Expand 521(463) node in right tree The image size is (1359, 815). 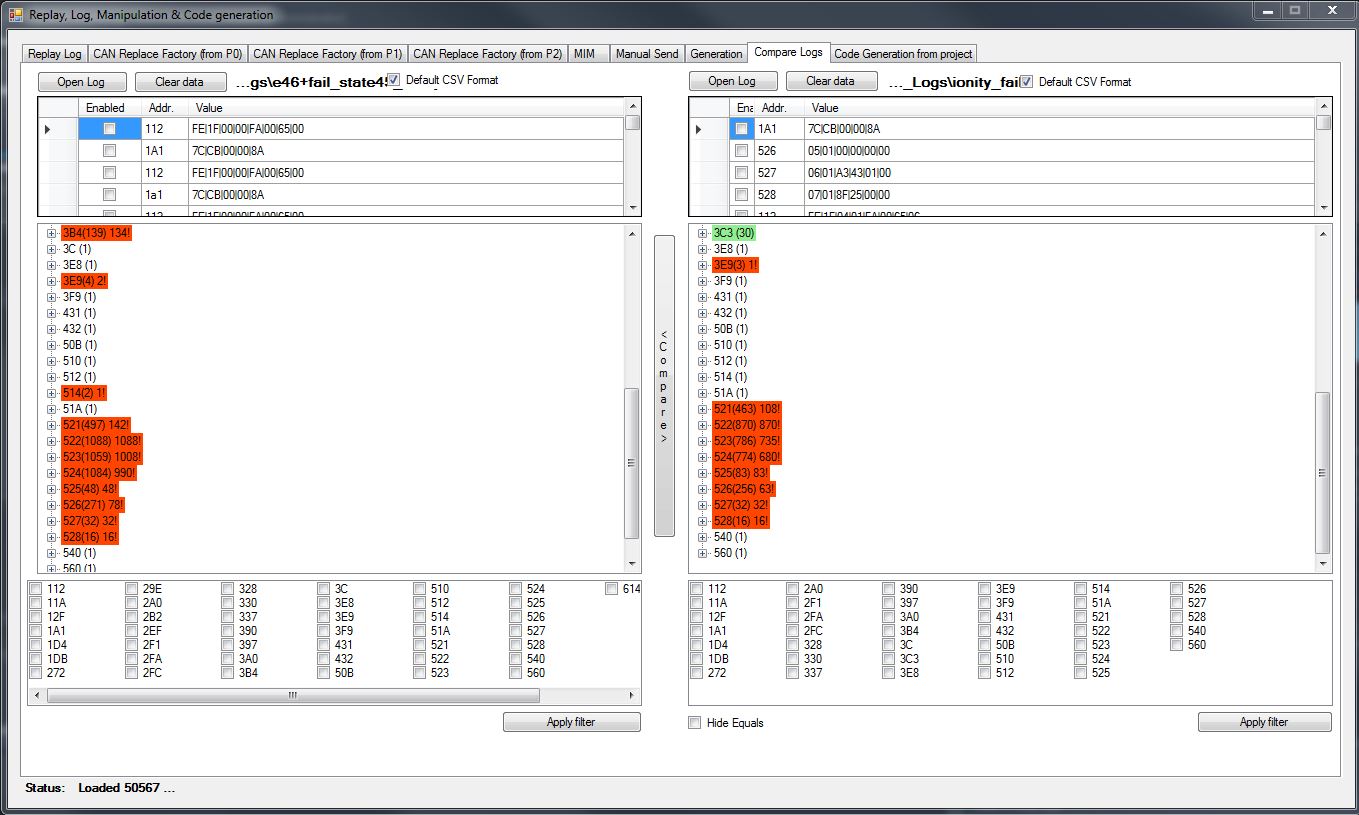[x=703, y=409]
